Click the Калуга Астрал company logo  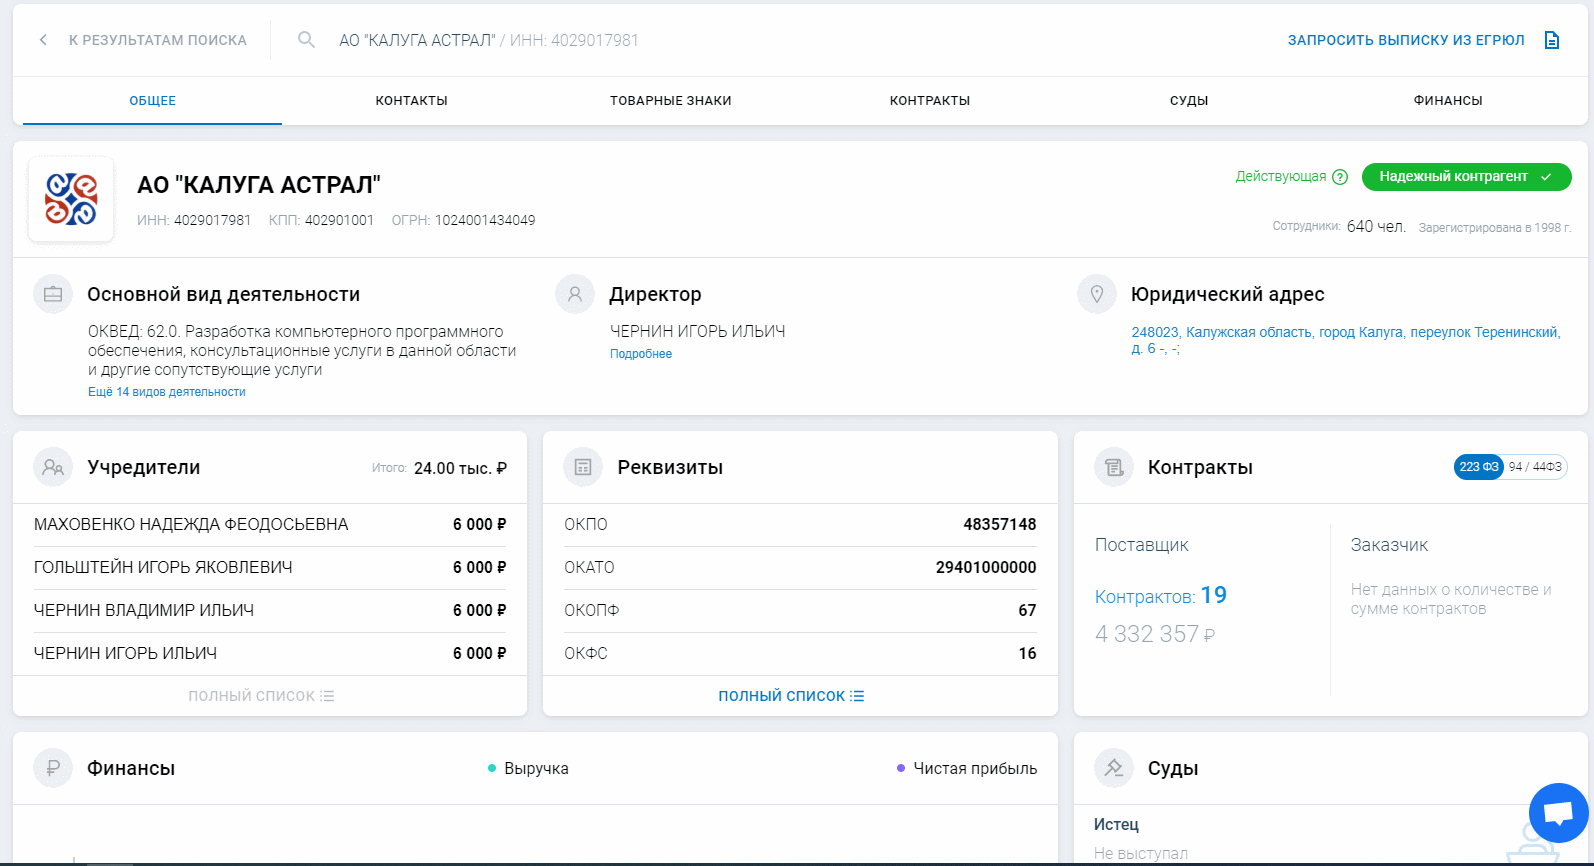[x=71, y=199]
